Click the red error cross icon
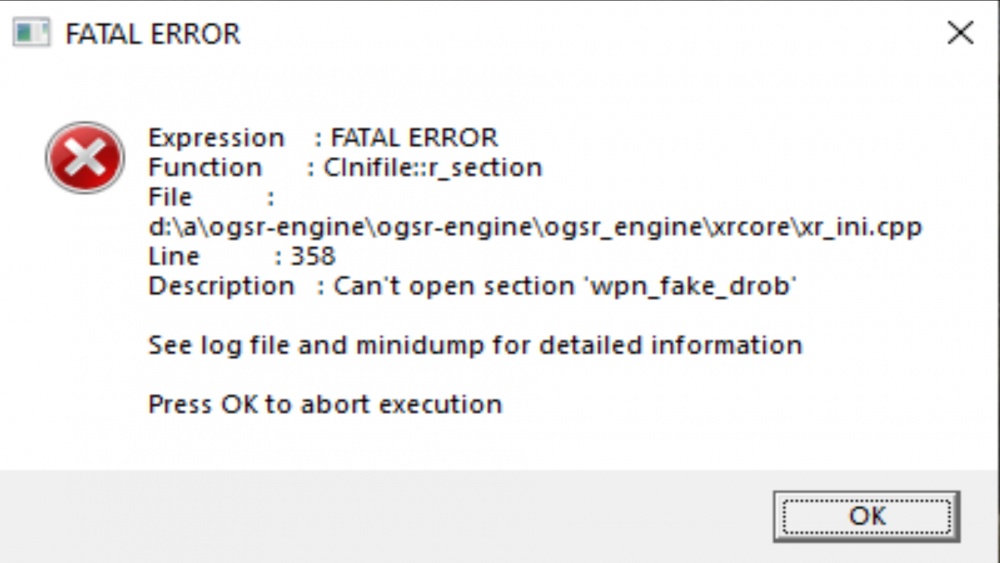Screen dimensions: 1000x563 click(85, 158)
